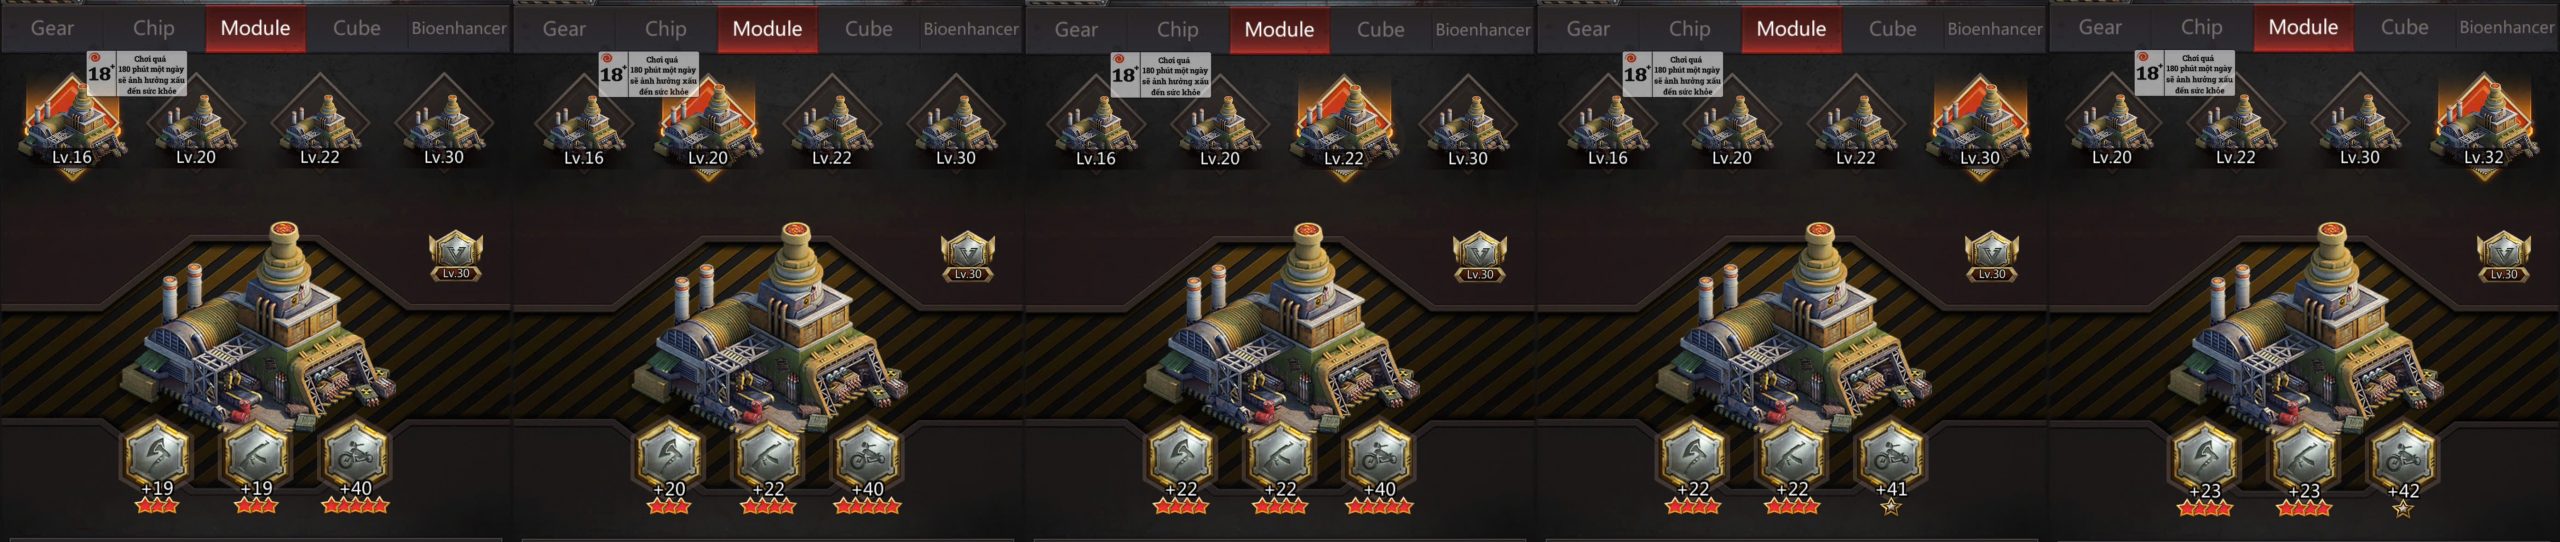Open Bioenhancer tab above the Lv.32 module row

2506,28
